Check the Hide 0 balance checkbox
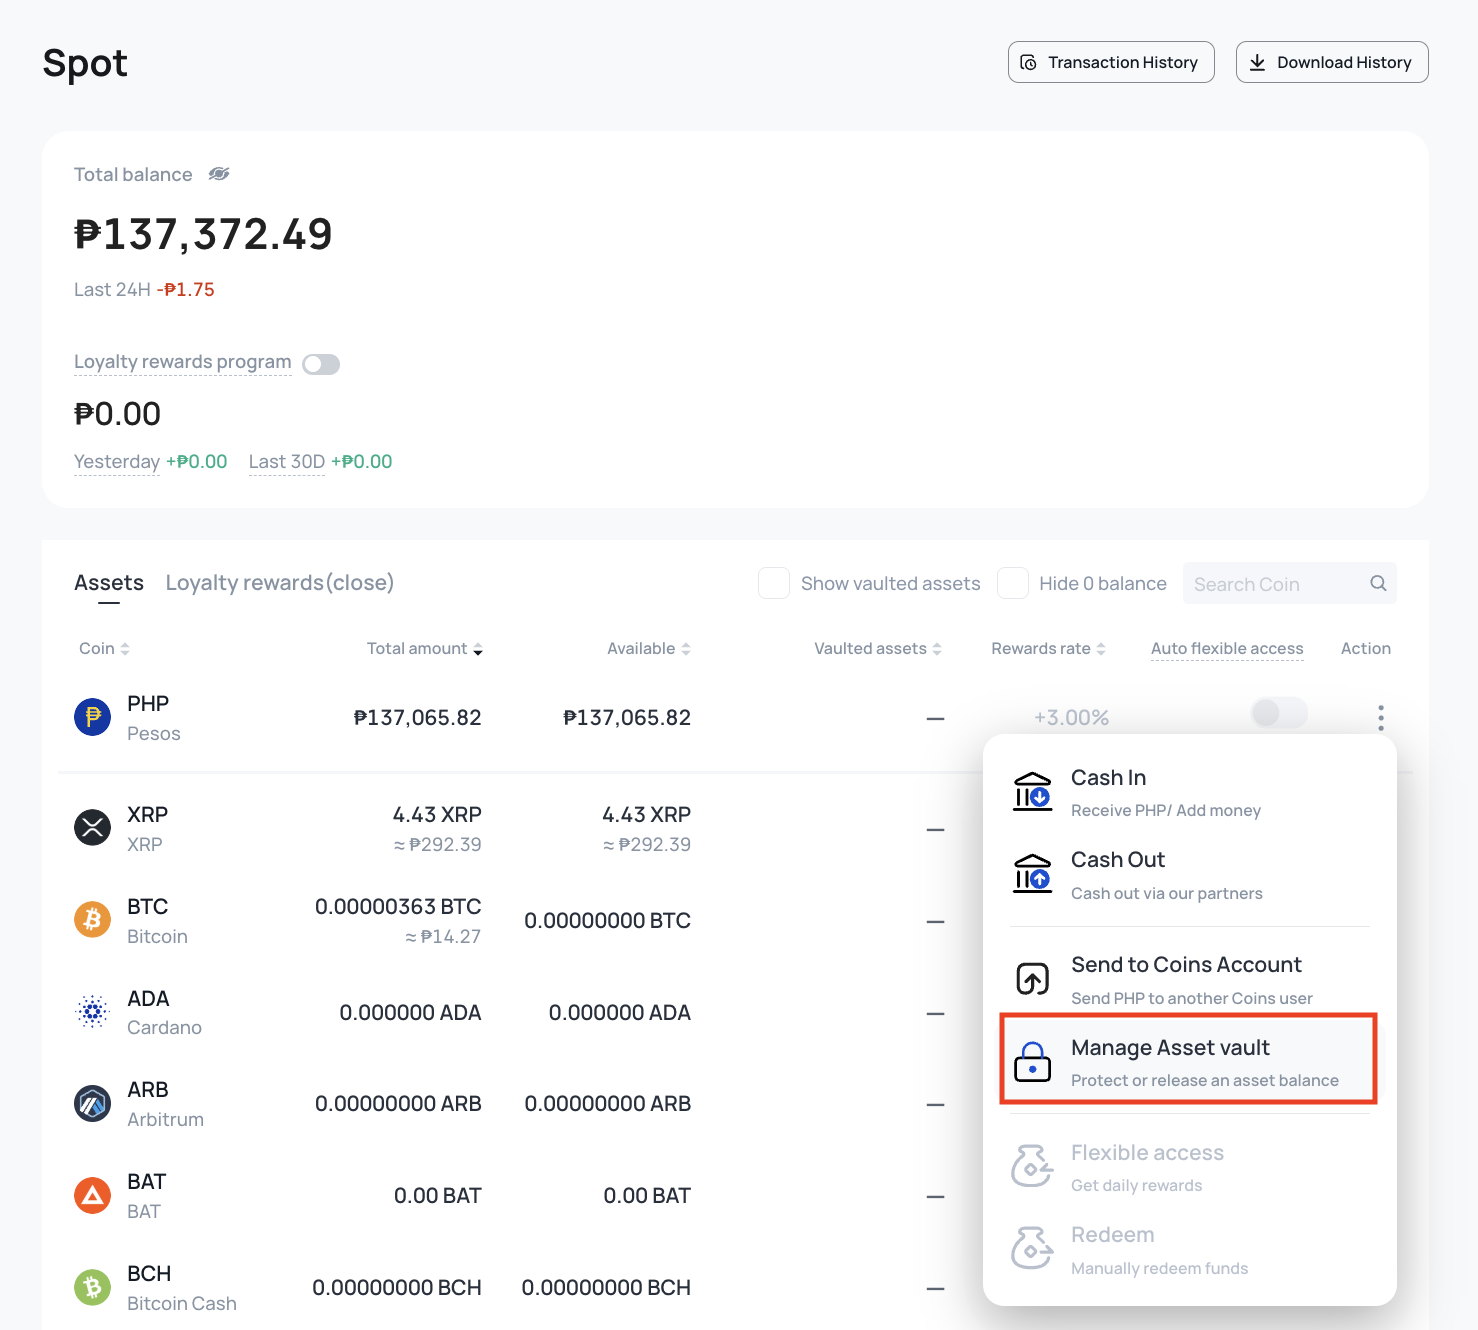Screen dimensions: 1478x1330 point(1013,583)
